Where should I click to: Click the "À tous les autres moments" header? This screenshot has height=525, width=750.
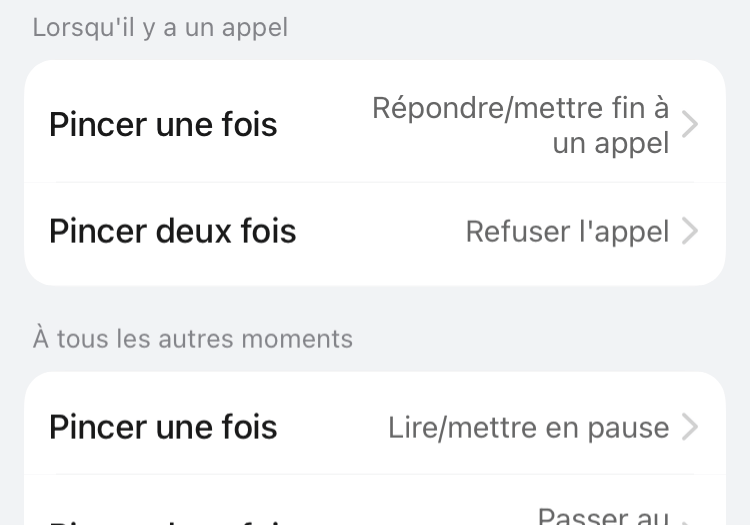[x=192, y=339]
